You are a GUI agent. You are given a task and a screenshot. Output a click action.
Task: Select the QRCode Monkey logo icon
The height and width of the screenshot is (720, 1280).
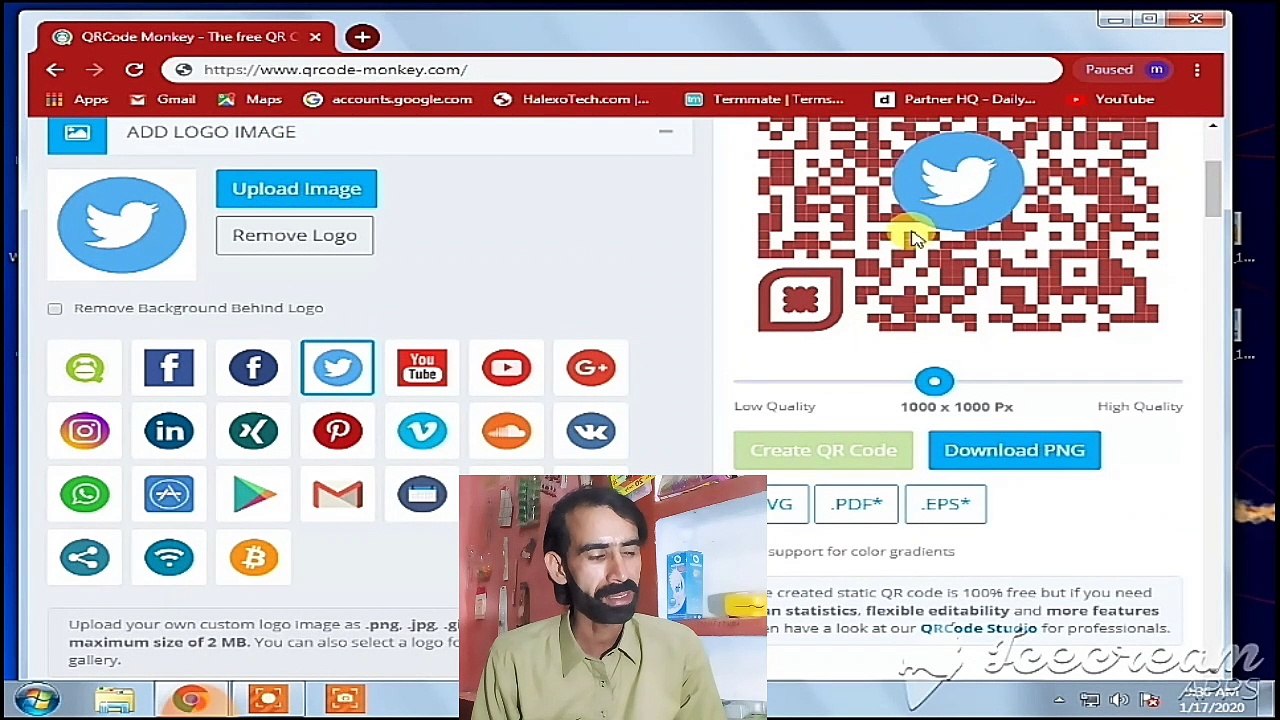pos(85,368)
